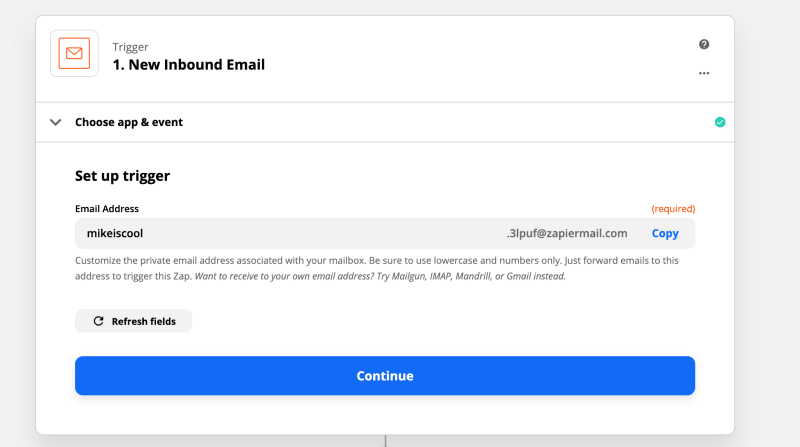
Task: Click the Refresh fields button label
Action: [x=143, y=321]
